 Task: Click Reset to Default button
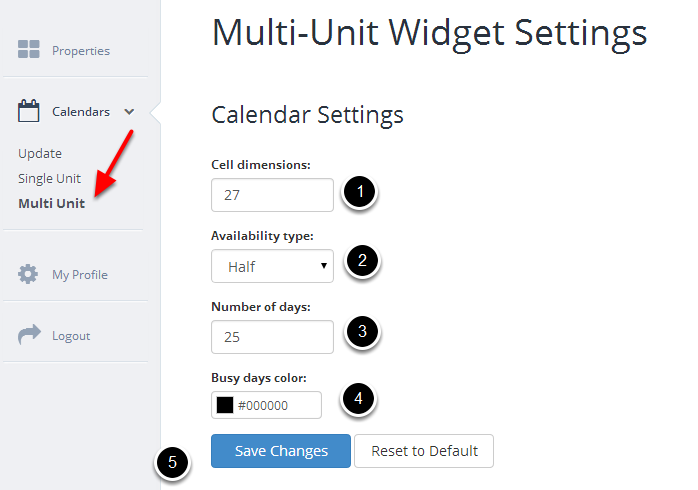pyautogui.click(x=424, y=451)
